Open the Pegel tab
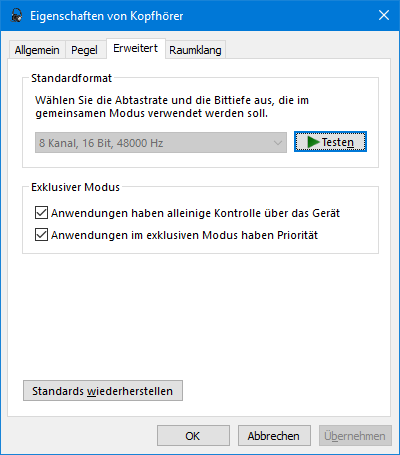Screen dimensions: 400x455 click(x=84, y=50)
